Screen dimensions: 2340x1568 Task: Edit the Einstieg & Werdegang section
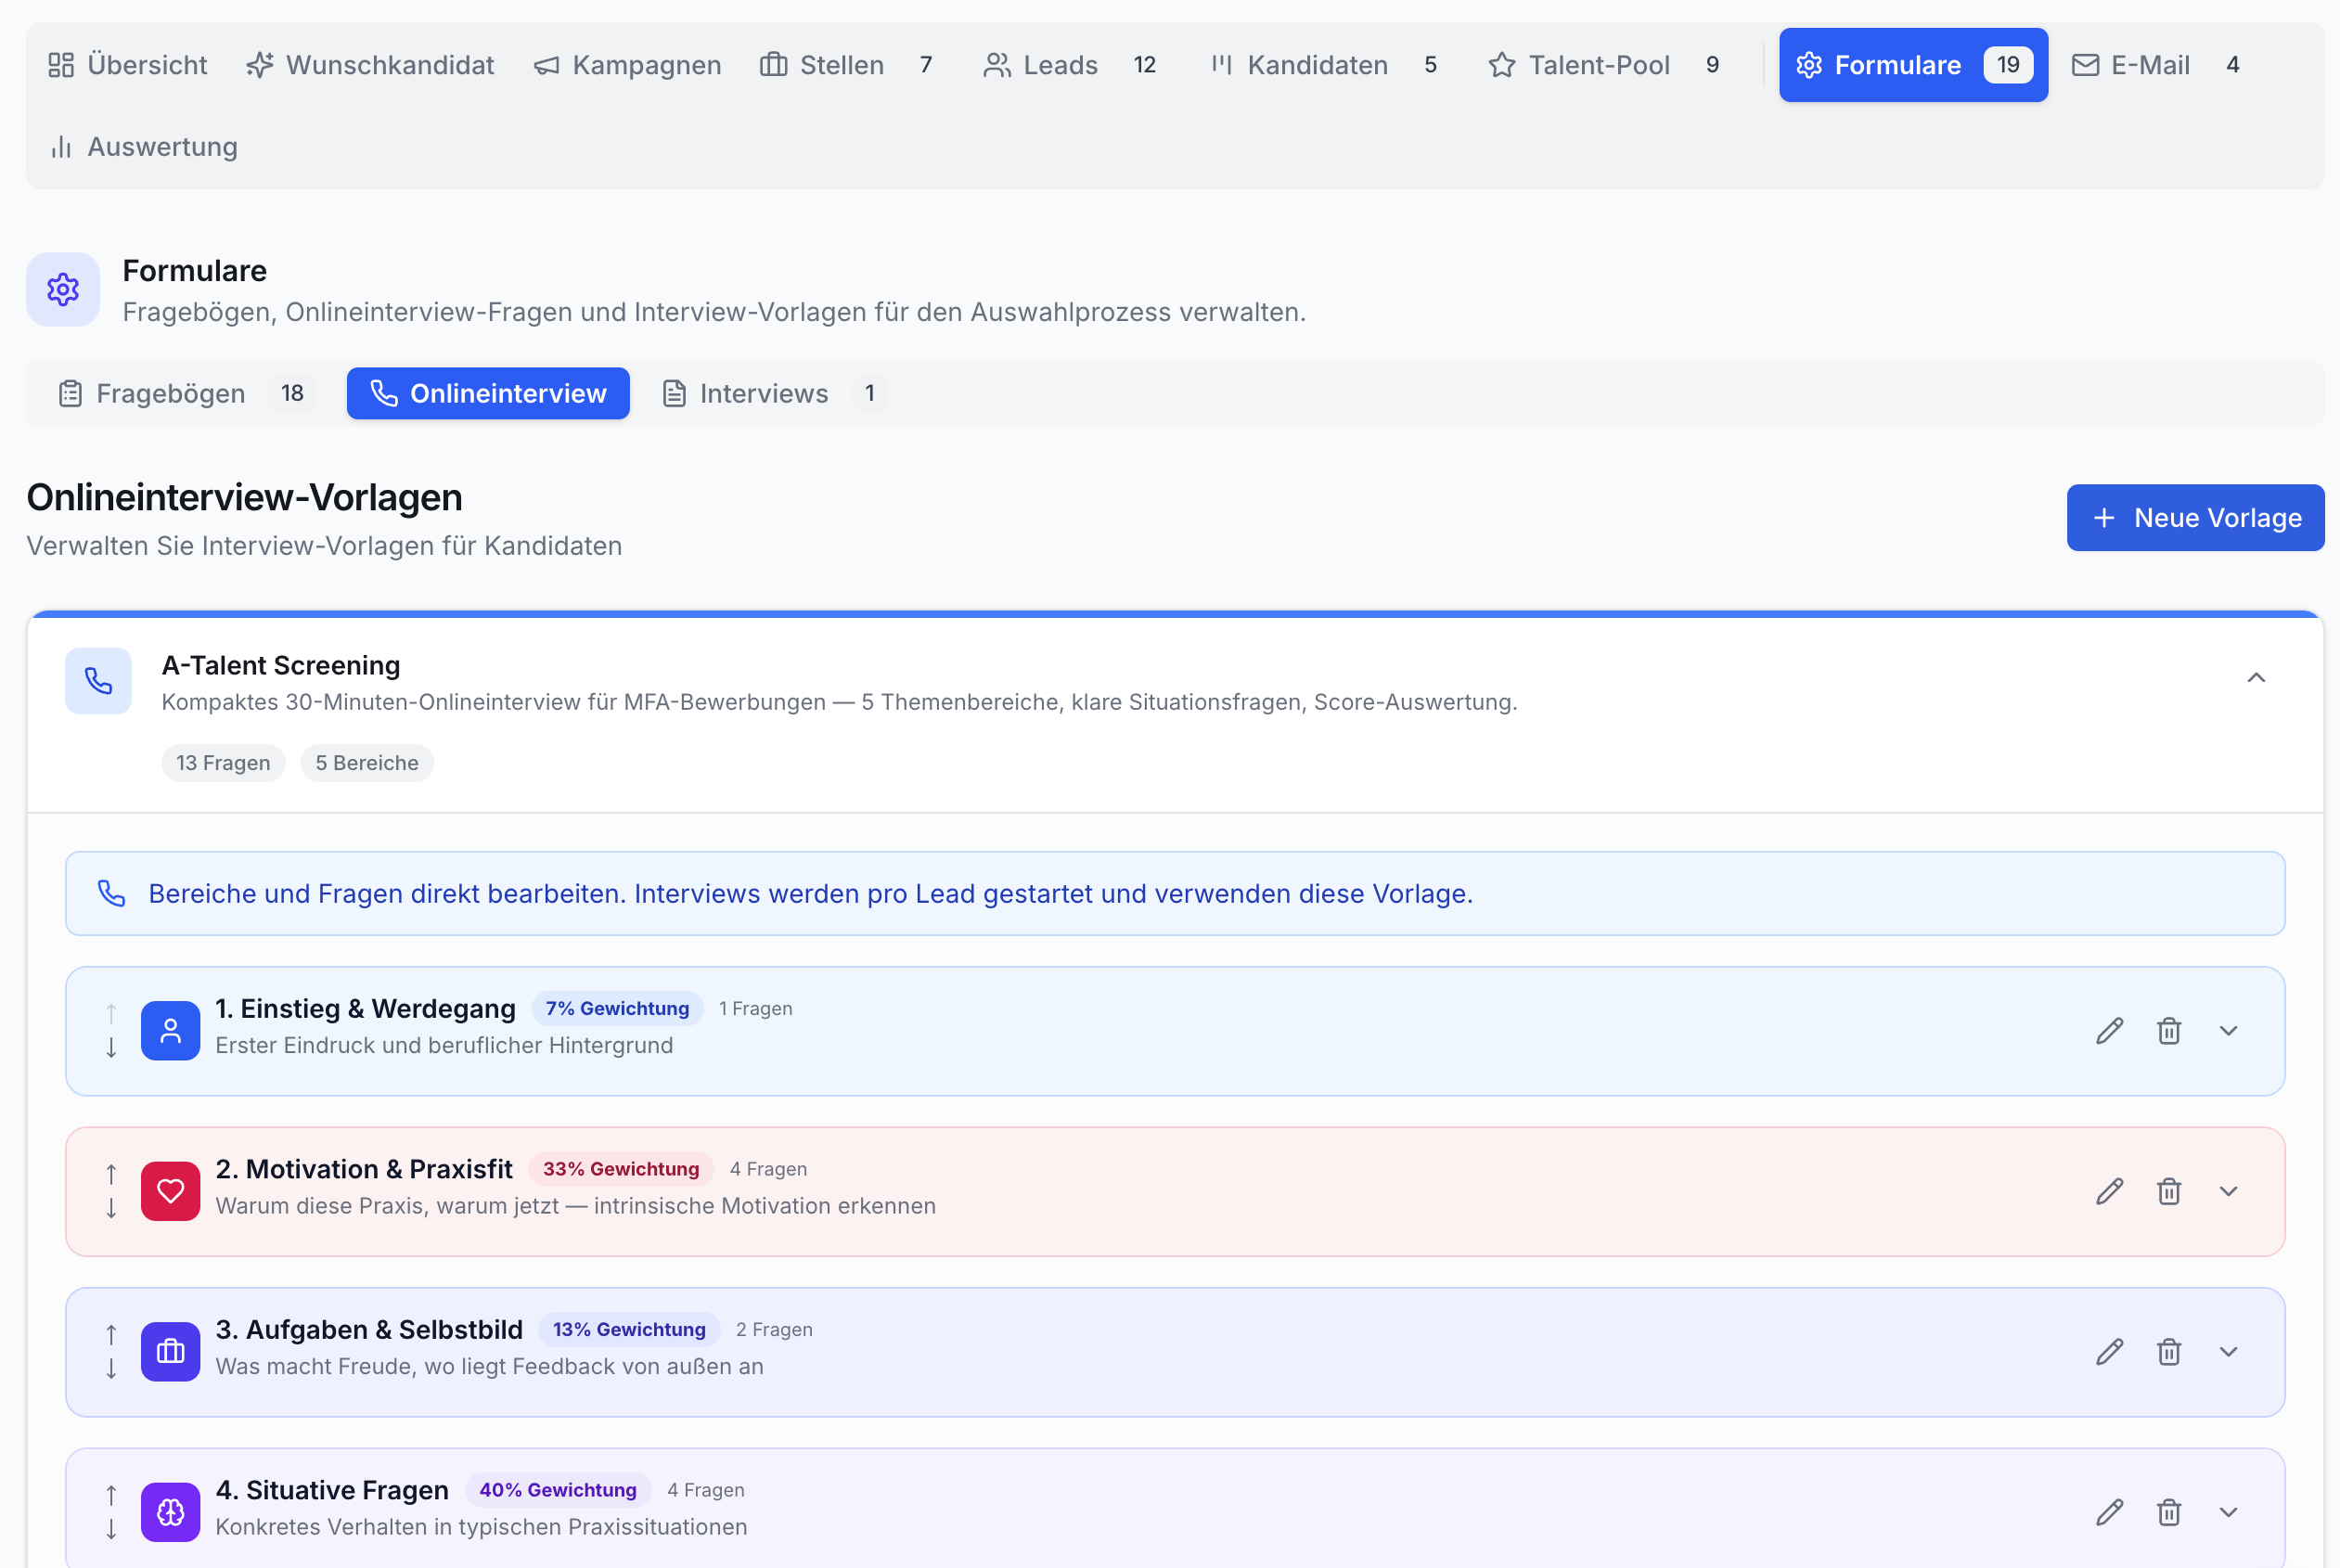2109,1031
